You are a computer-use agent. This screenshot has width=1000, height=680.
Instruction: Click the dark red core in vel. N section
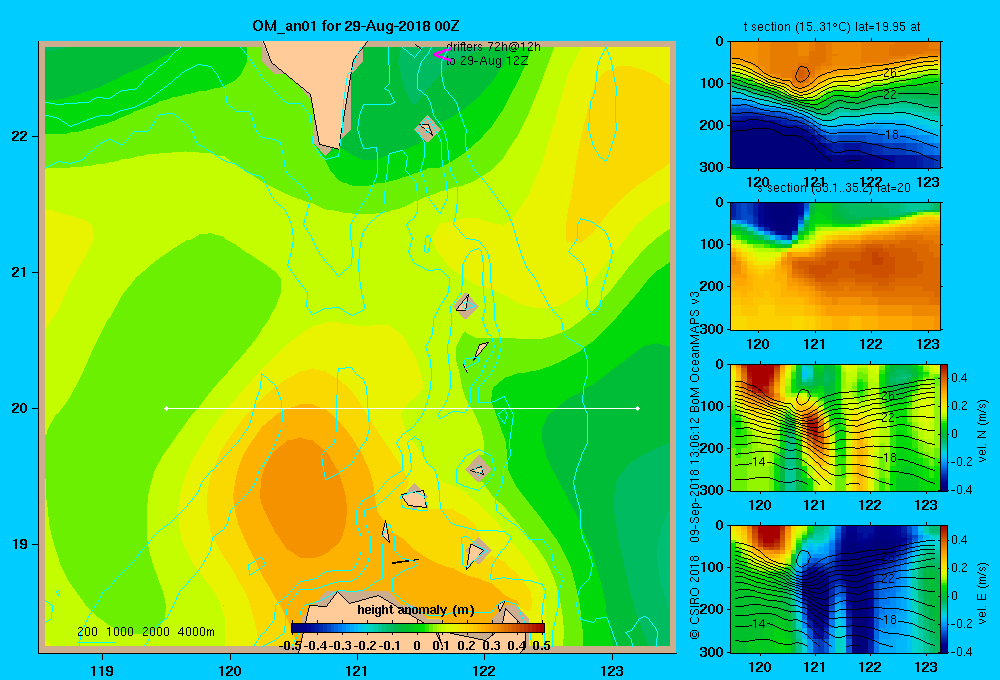coord(813,429)
